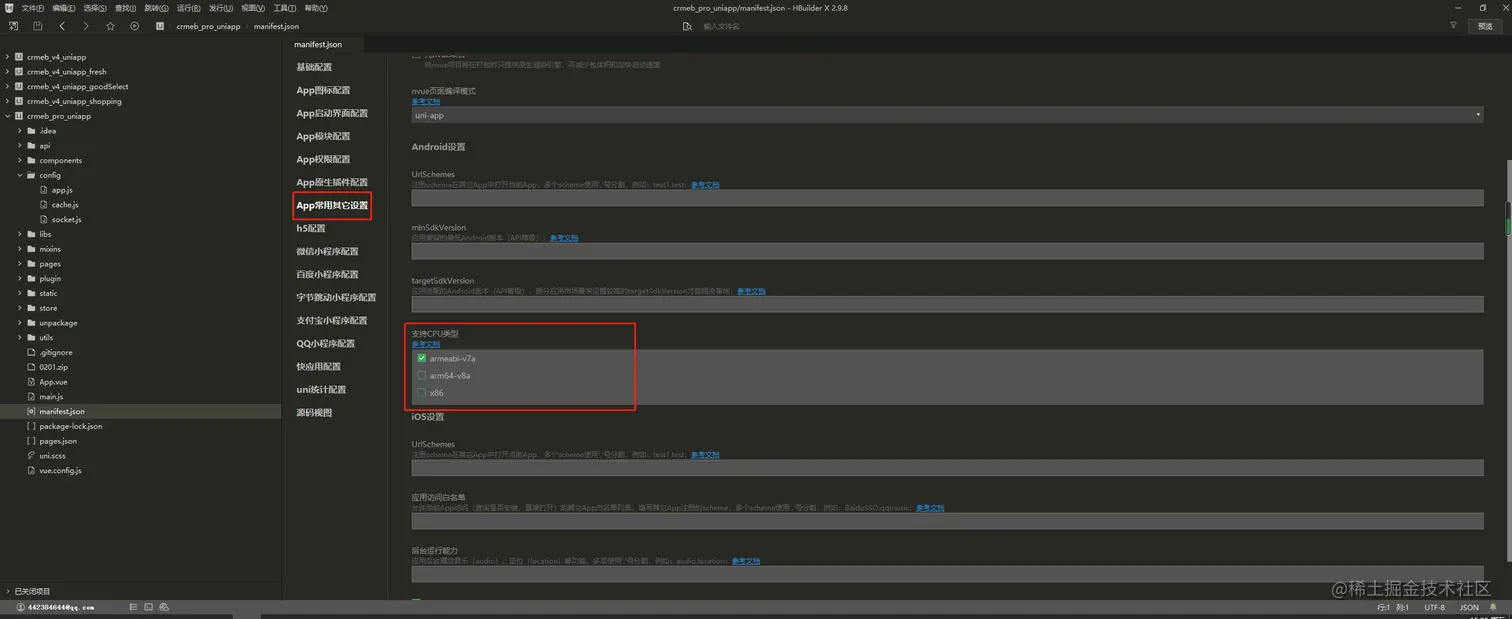Open the 微信小程序配置 section
Screen dimensions: 1512x619
[x=327, y=251]
